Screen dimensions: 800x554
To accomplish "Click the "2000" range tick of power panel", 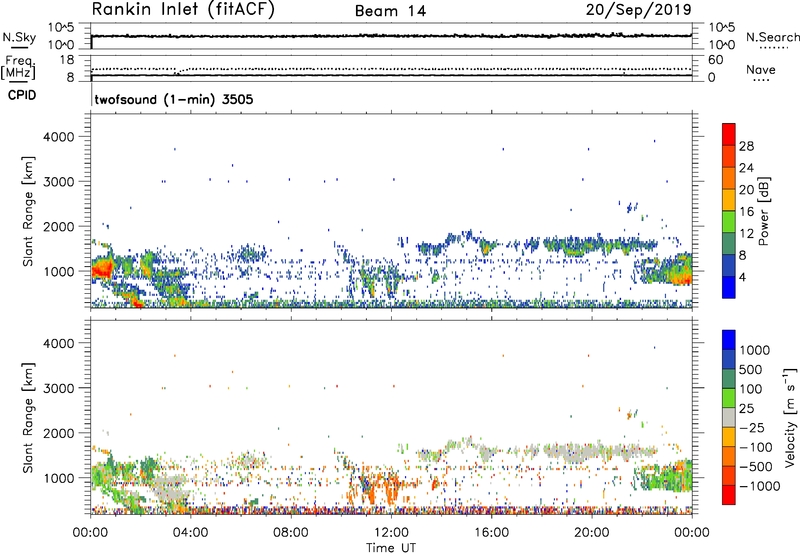I will [x=58, y=226].
